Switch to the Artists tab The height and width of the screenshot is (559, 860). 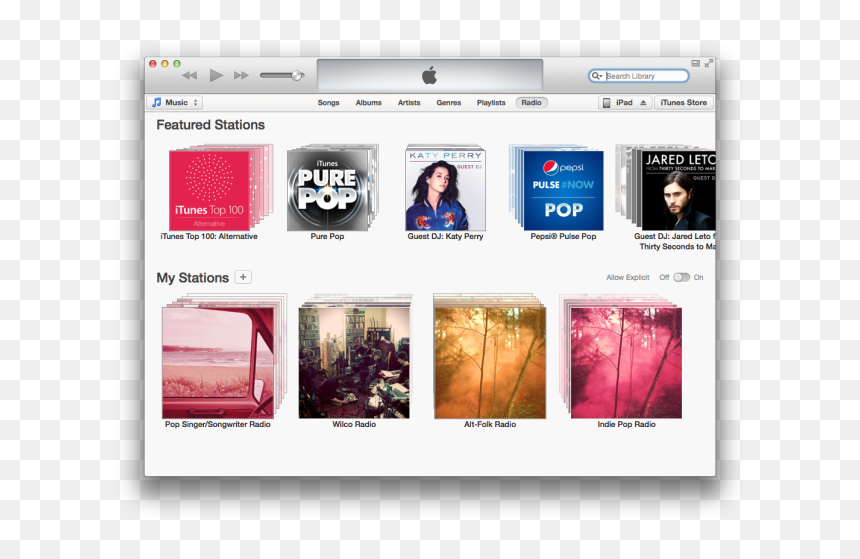(409, 103)
